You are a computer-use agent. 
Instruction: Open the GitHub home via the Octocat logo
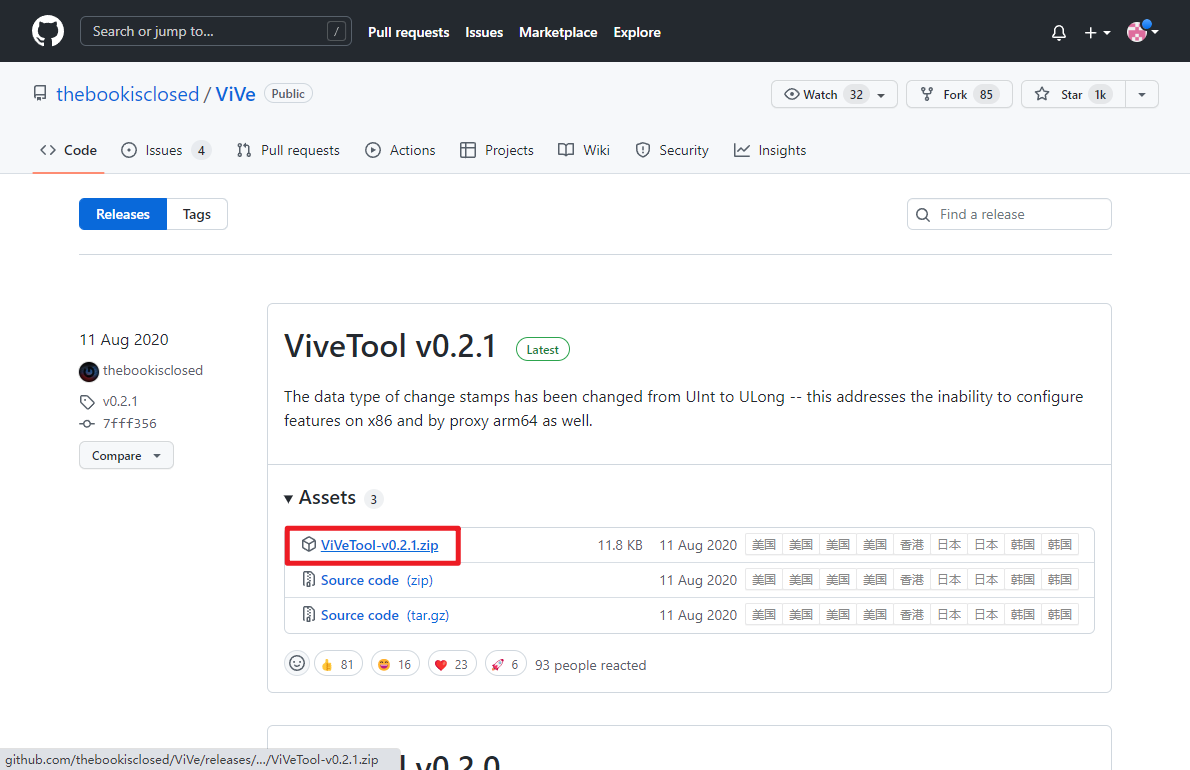click(47, 31)
